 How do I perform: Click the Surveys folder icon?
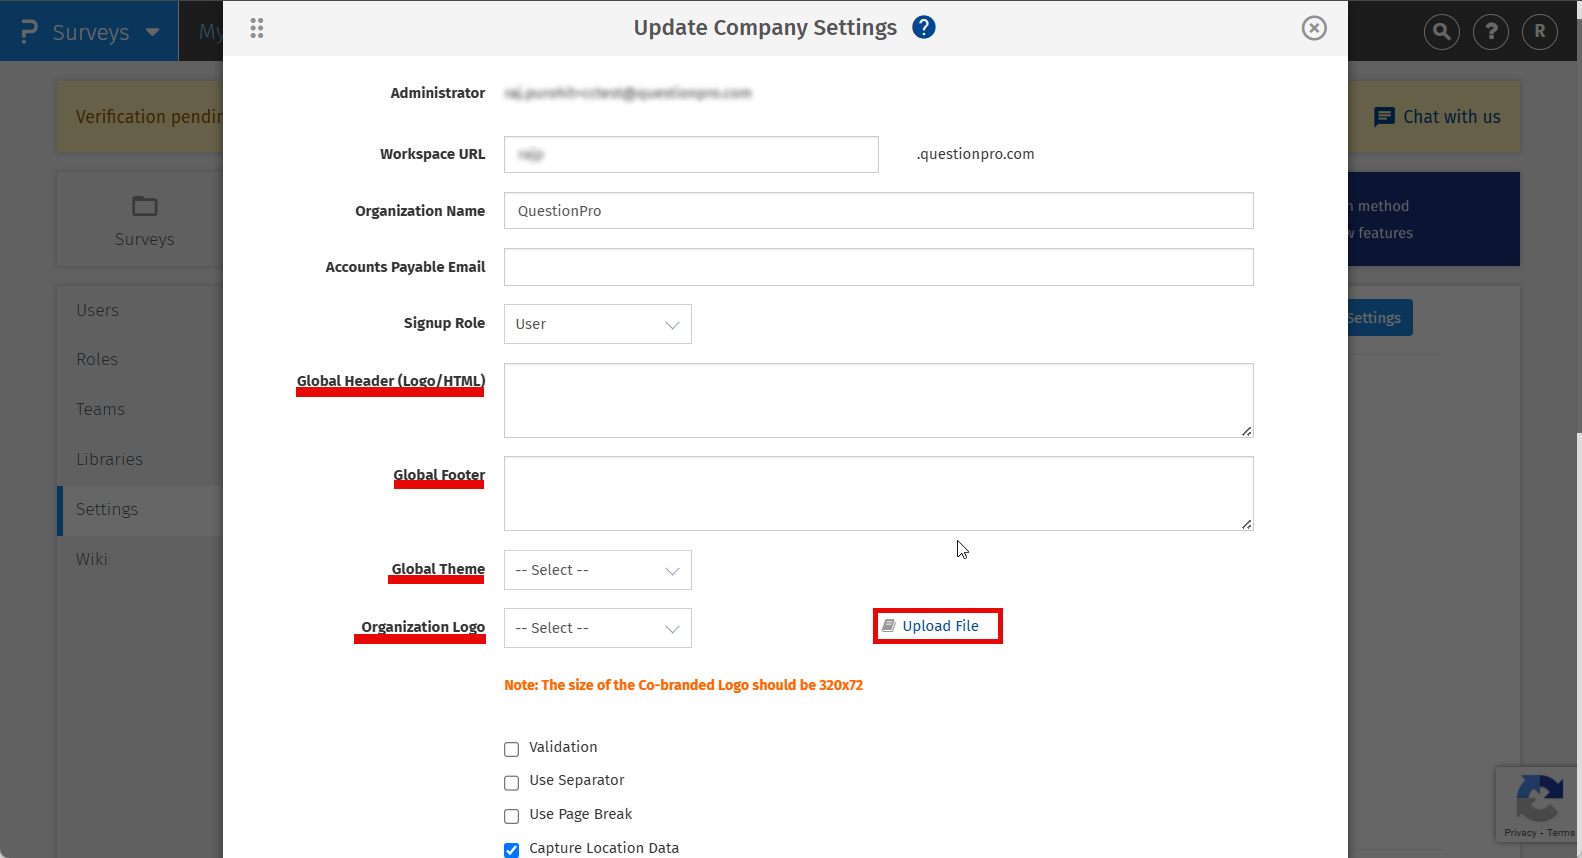point(145,206)
